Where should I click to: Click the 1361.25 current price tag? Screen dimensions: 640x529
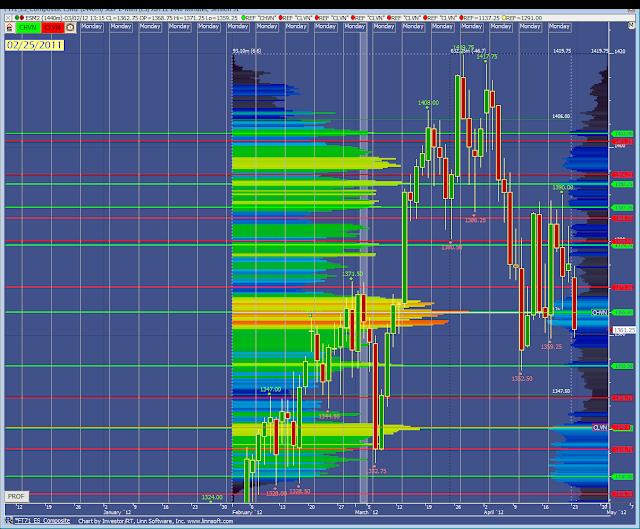coord(624,330)
